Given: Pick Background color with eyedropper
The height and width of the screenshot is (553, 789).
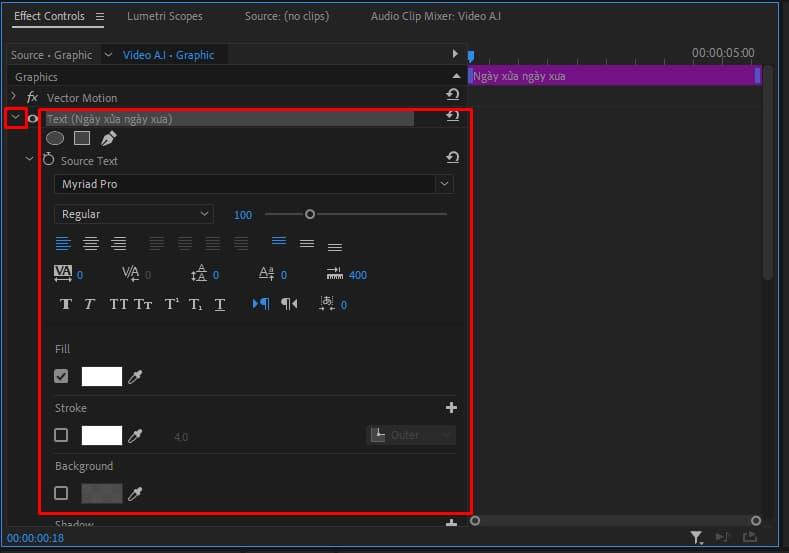Looking at the screenshot, I should click(135, 494).
